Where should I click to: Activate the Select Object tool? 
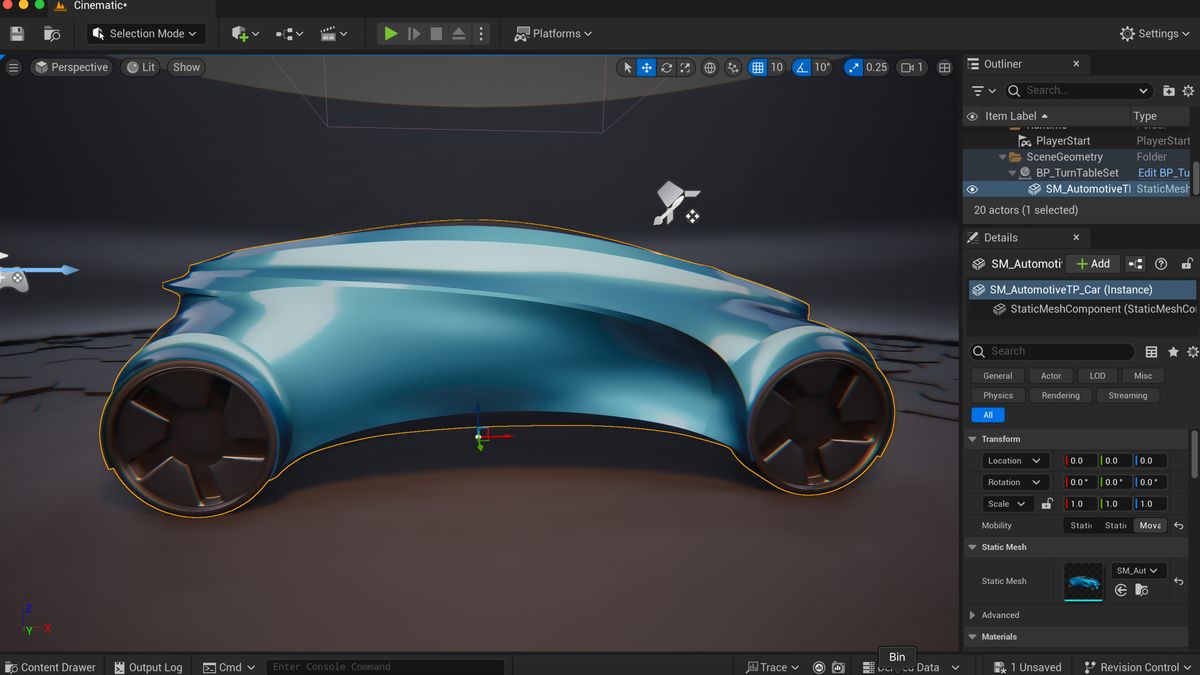pyautogui.click(x=625, y=67)
